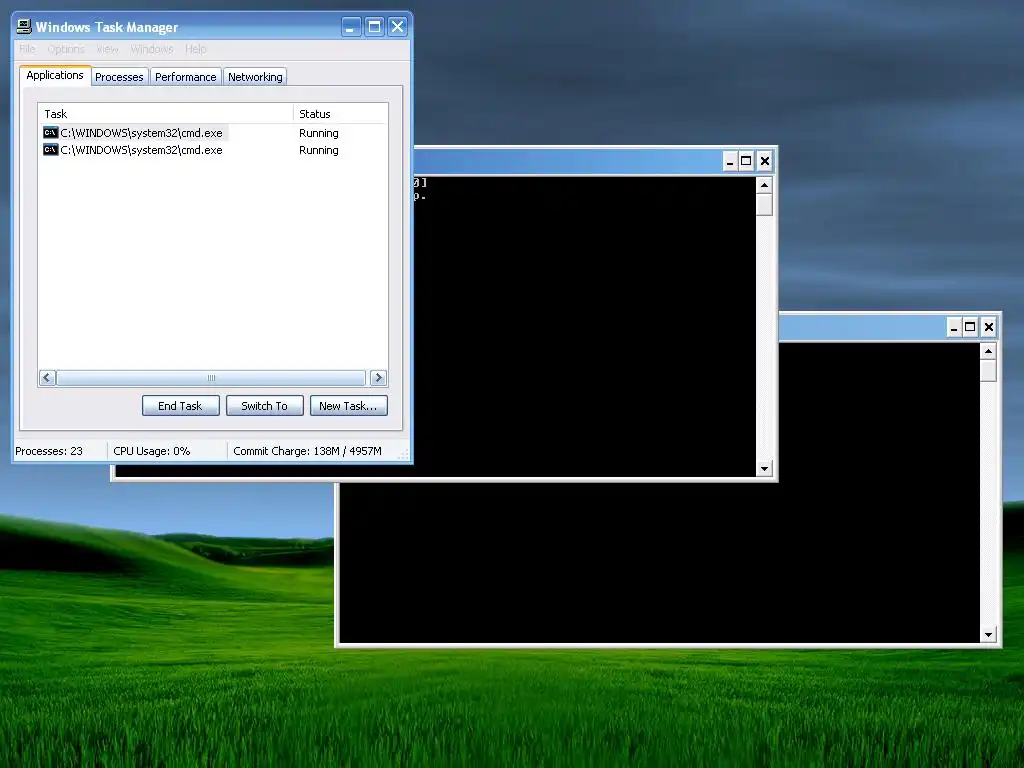Click the Processes: 23 status bar entry

(x=49, y=451)
